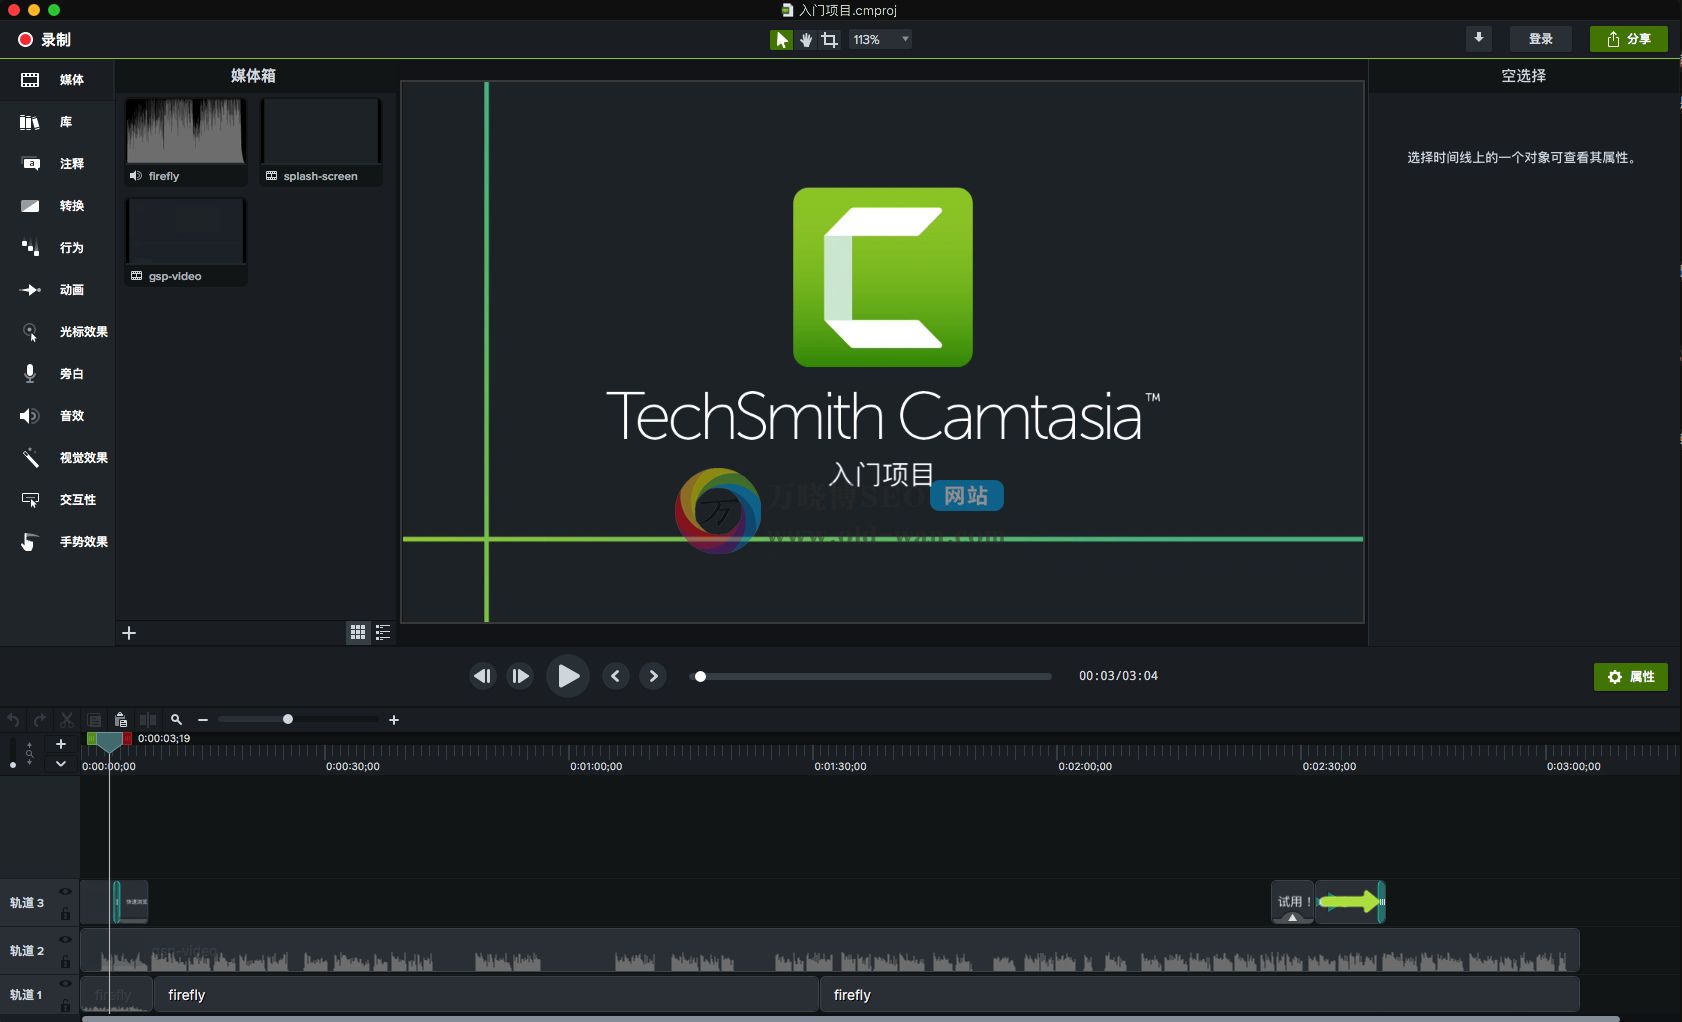Open the 转换 transitions tab
1682x1022 pixels.
coord(56,206)
